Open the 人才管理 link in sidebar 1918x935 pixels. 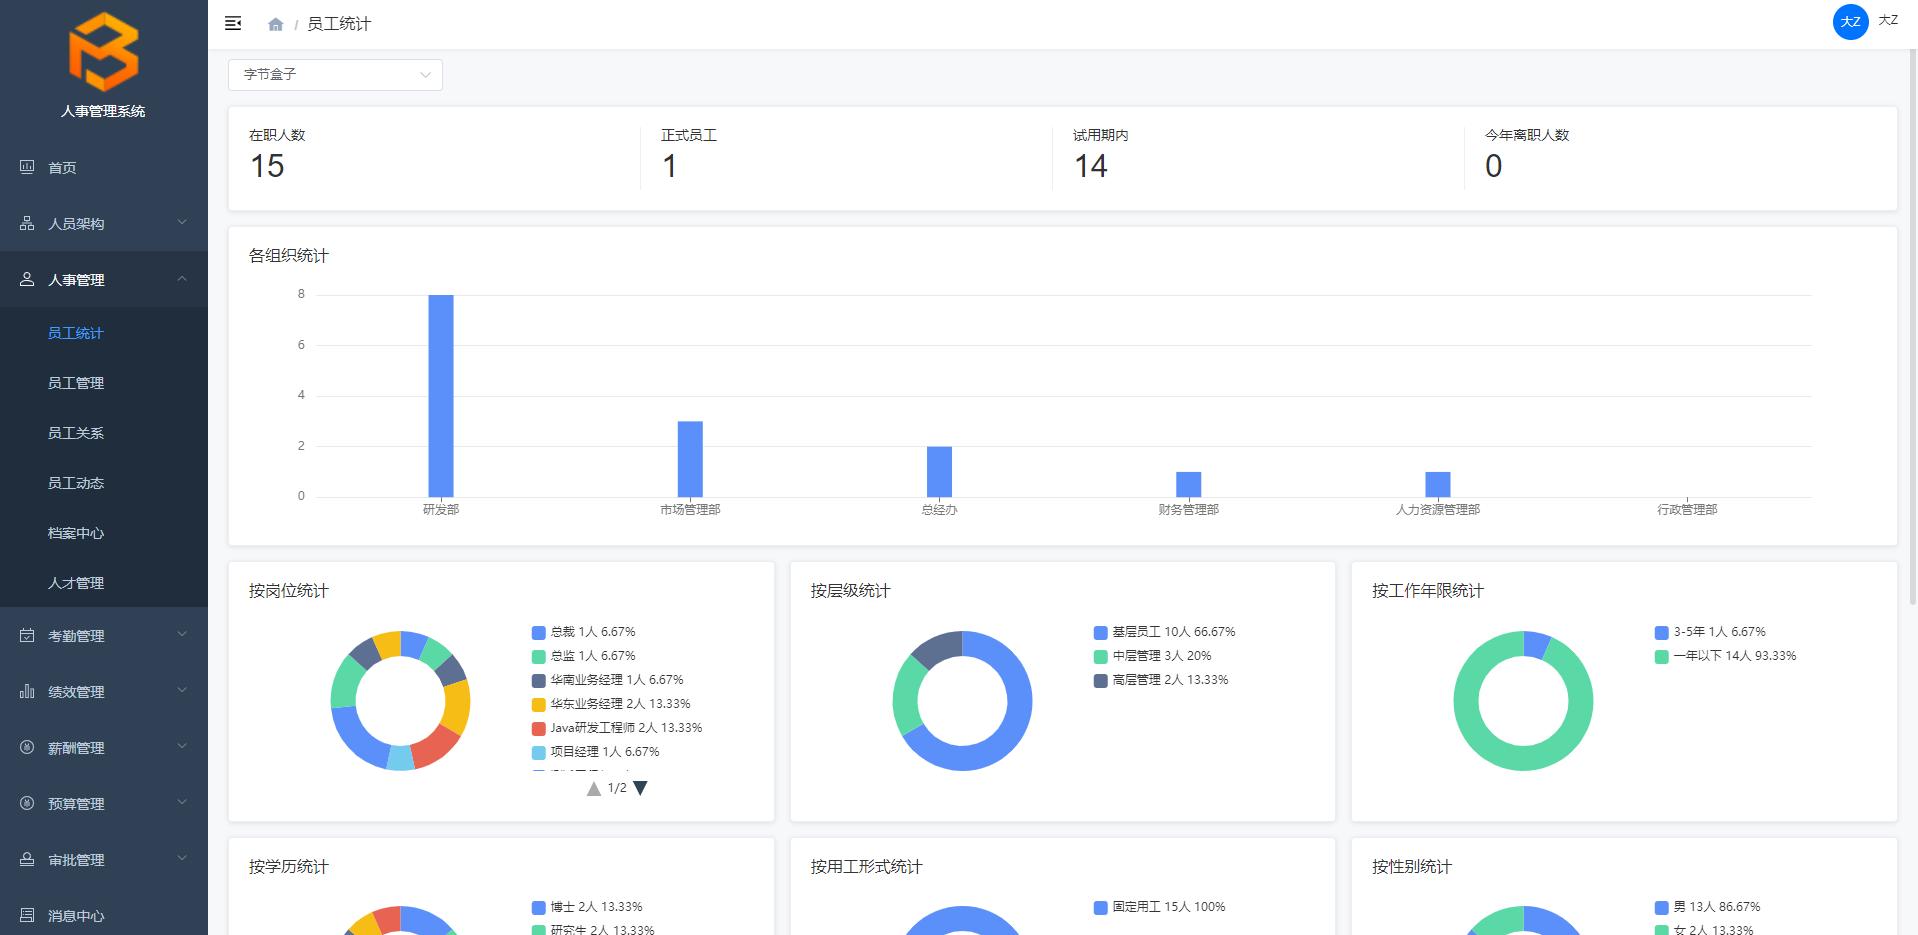click(x=76, y=583)
